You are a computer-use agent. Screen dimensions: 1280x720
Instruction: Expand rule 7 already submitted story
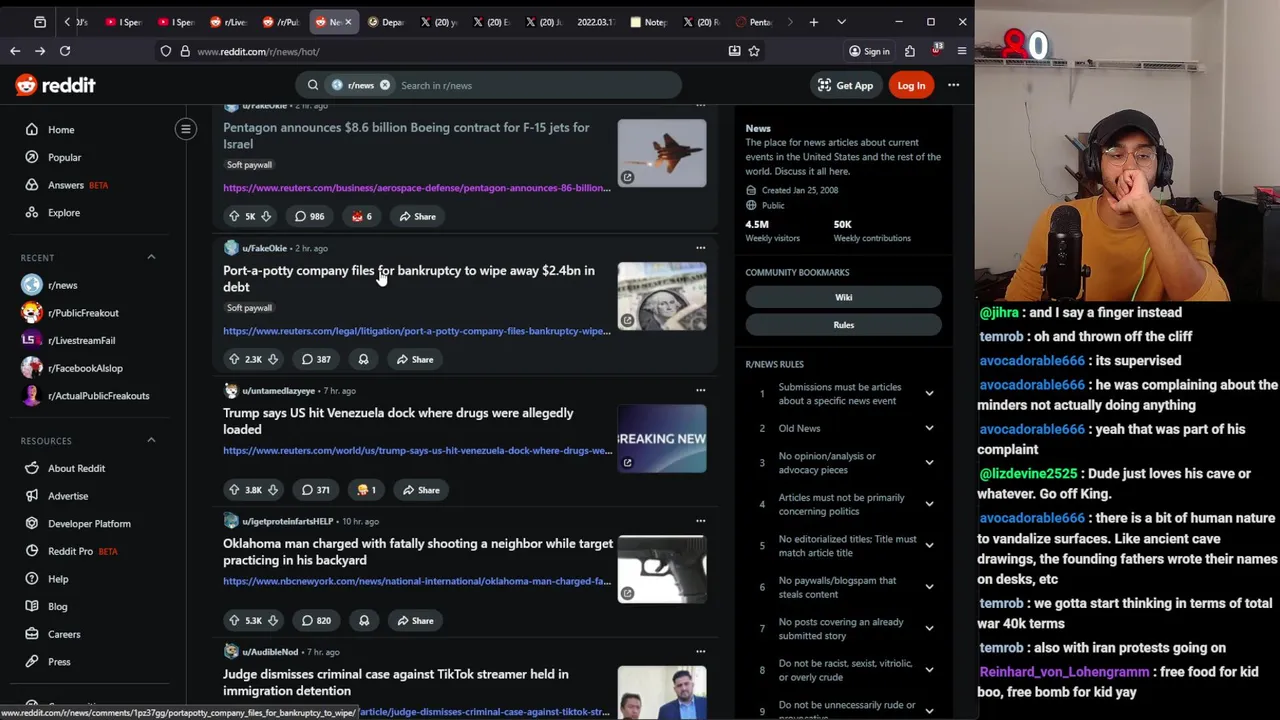click(x=929, y=629)
